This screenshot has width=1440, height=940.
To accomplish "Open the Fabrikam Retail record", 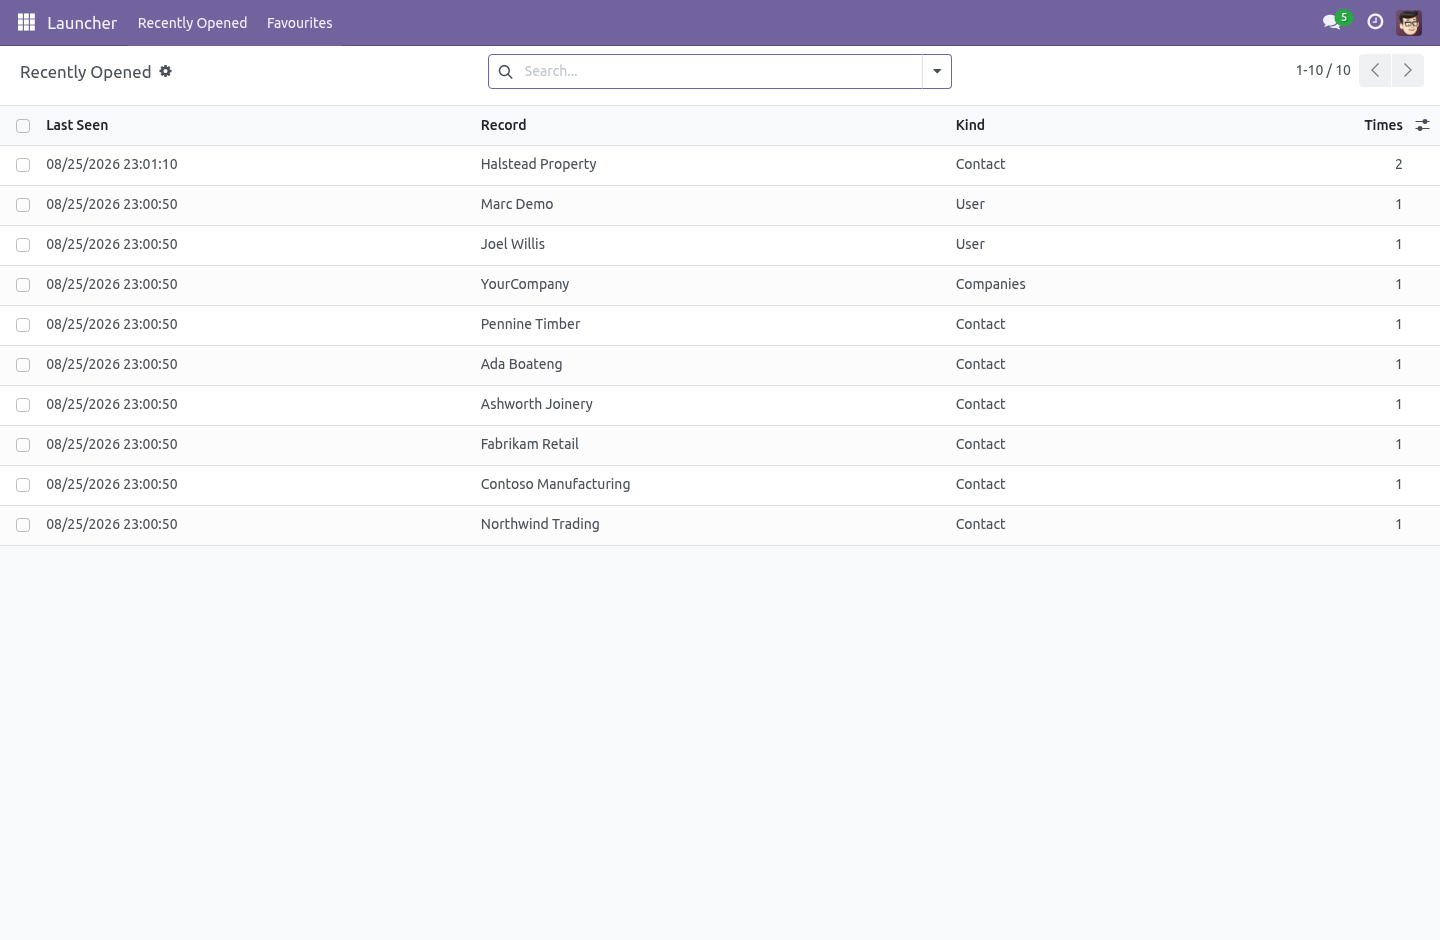I will coord(529,444).
